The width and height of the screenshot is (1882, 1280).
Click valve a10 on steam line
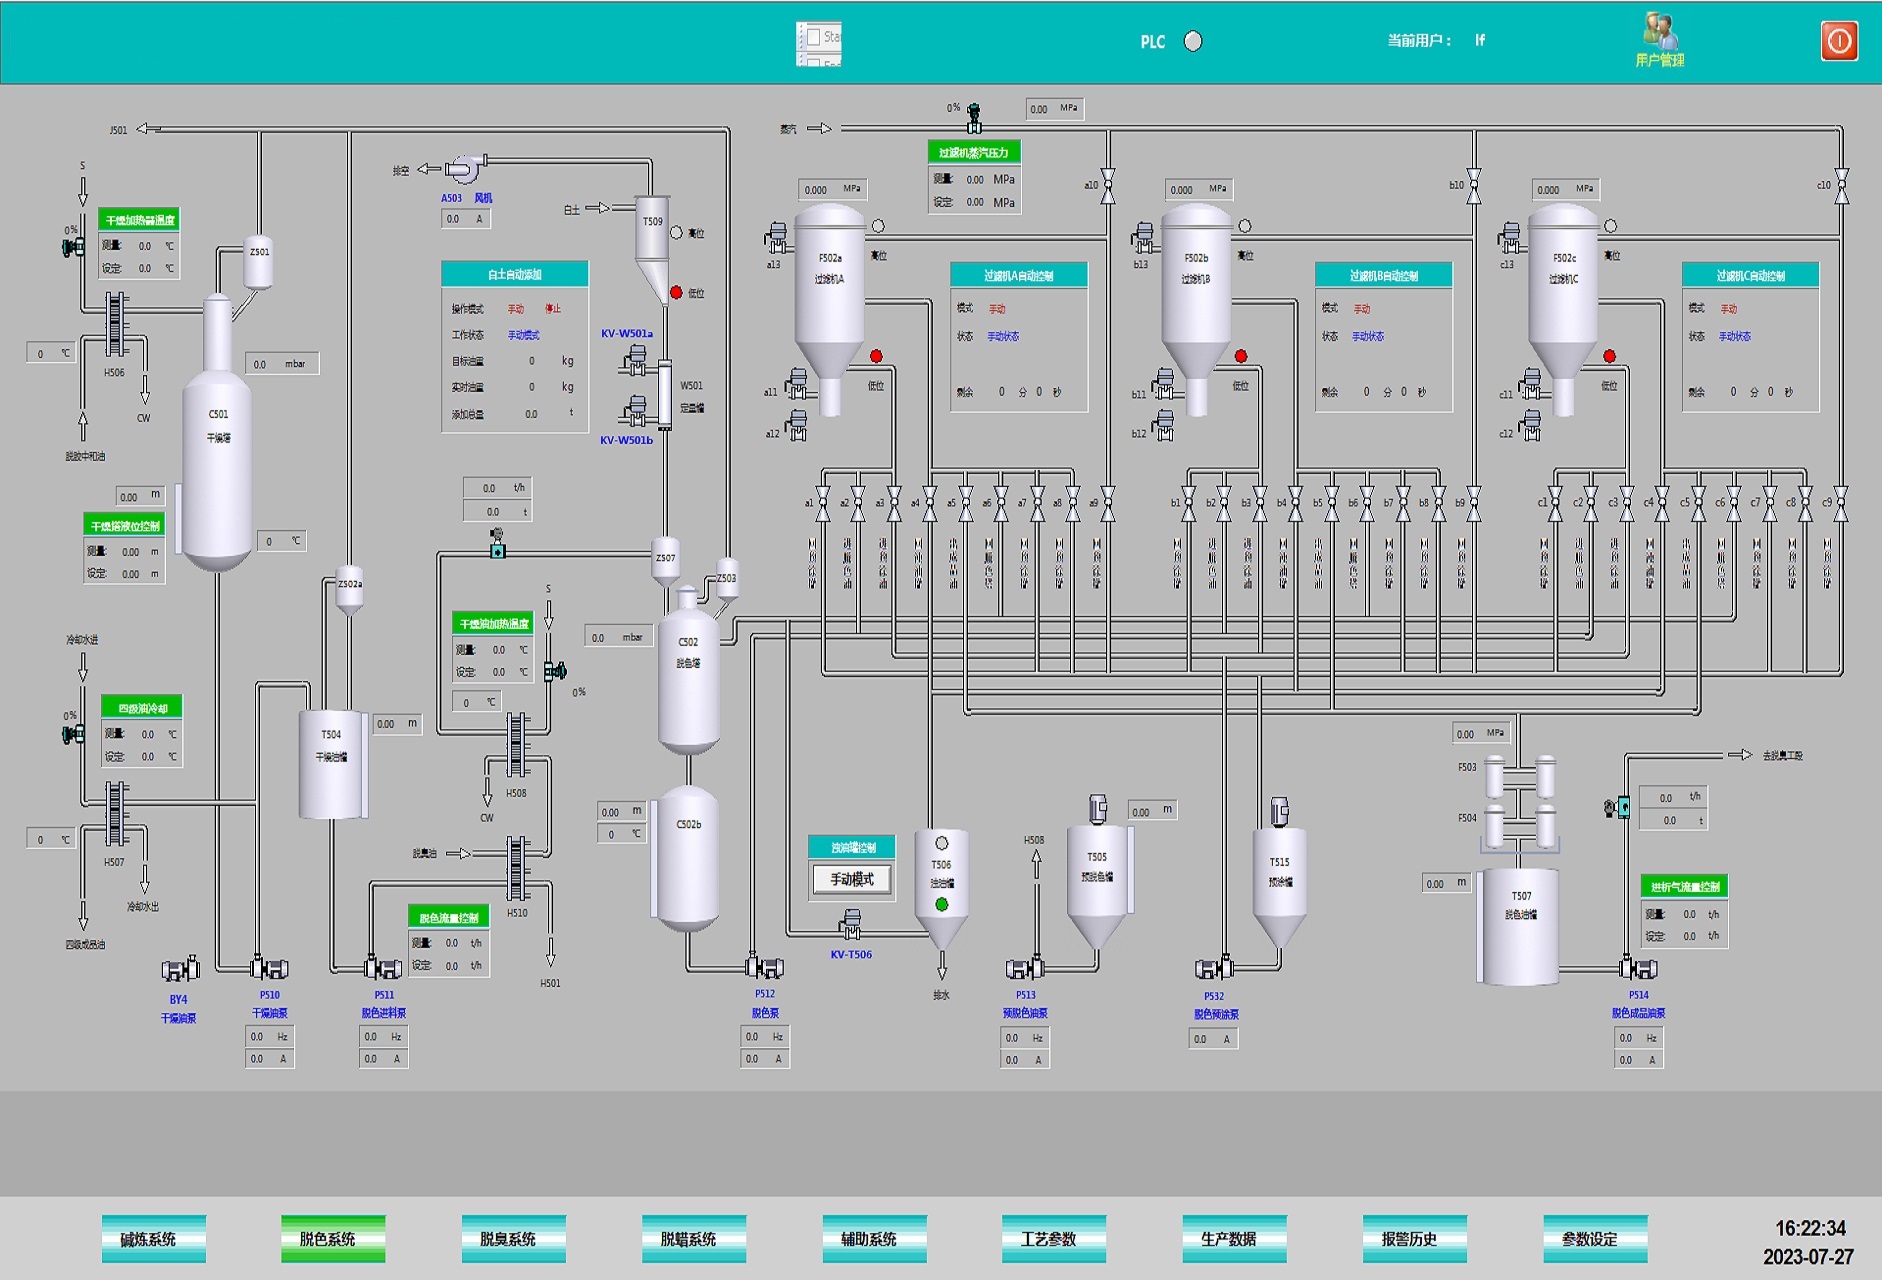pyautogui.click(x=1108, y=186)
